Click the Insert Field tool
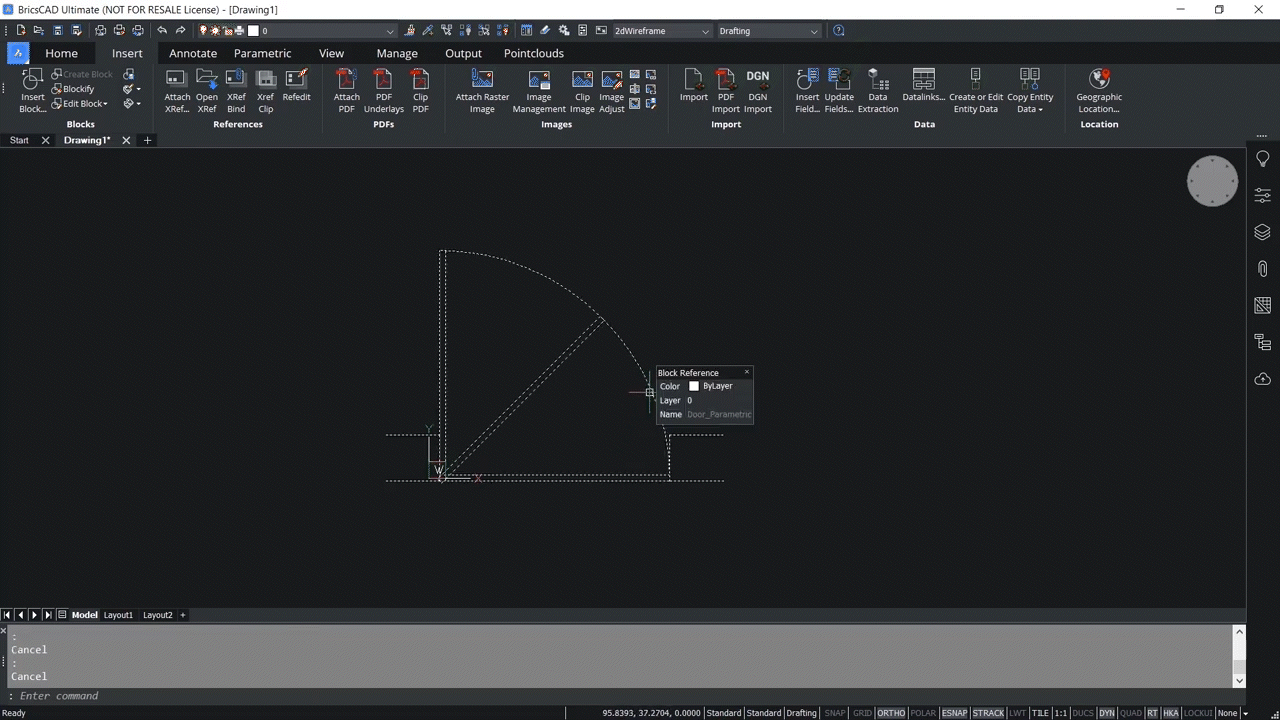1280x720 pixels. tap(807, 91)
